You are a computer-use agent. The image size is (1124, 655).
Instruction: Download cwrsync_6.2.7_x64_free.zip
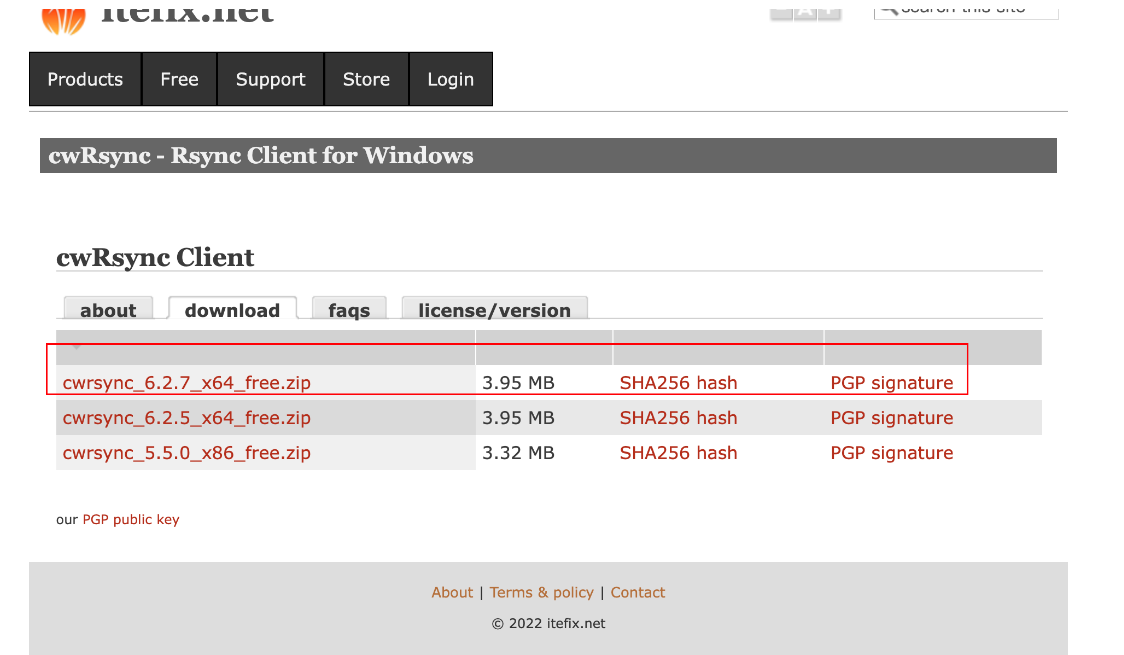[x=186, y=383]
